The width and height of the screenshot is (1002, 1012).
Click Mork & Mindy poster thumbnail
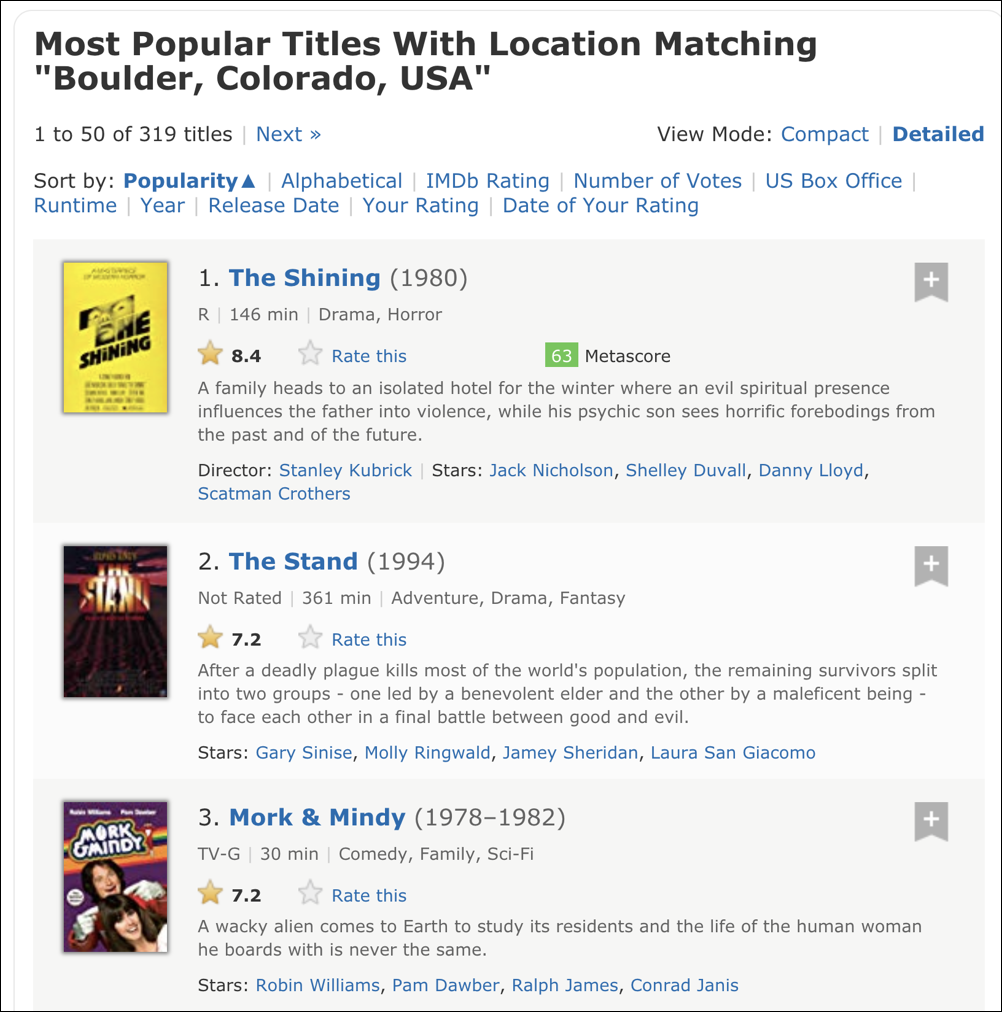coord(115,876)
